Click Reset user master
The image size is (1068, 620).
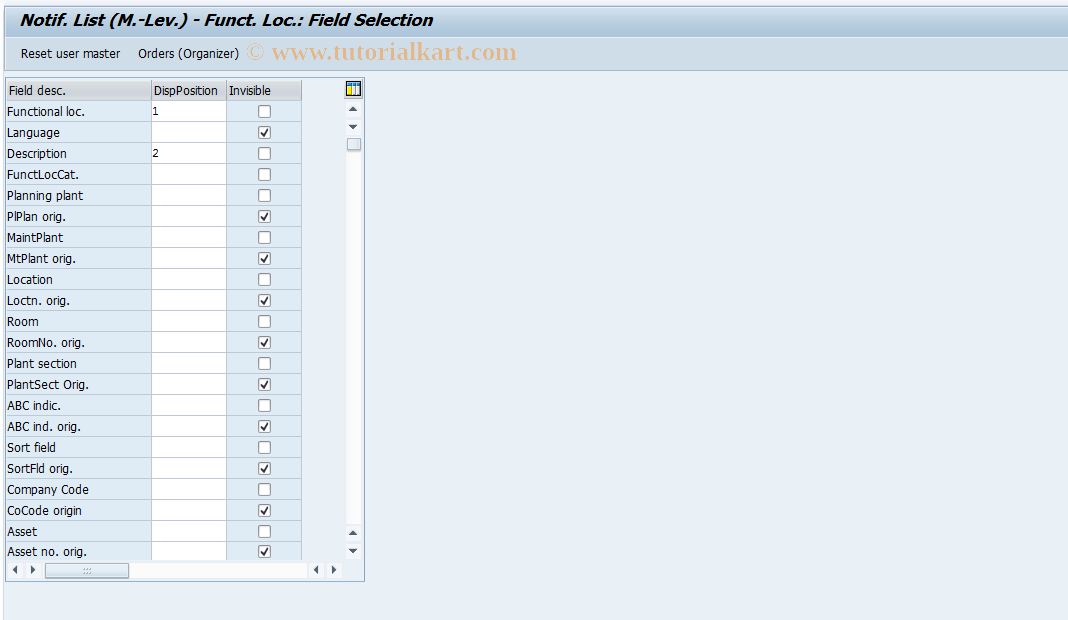point(70,53)
